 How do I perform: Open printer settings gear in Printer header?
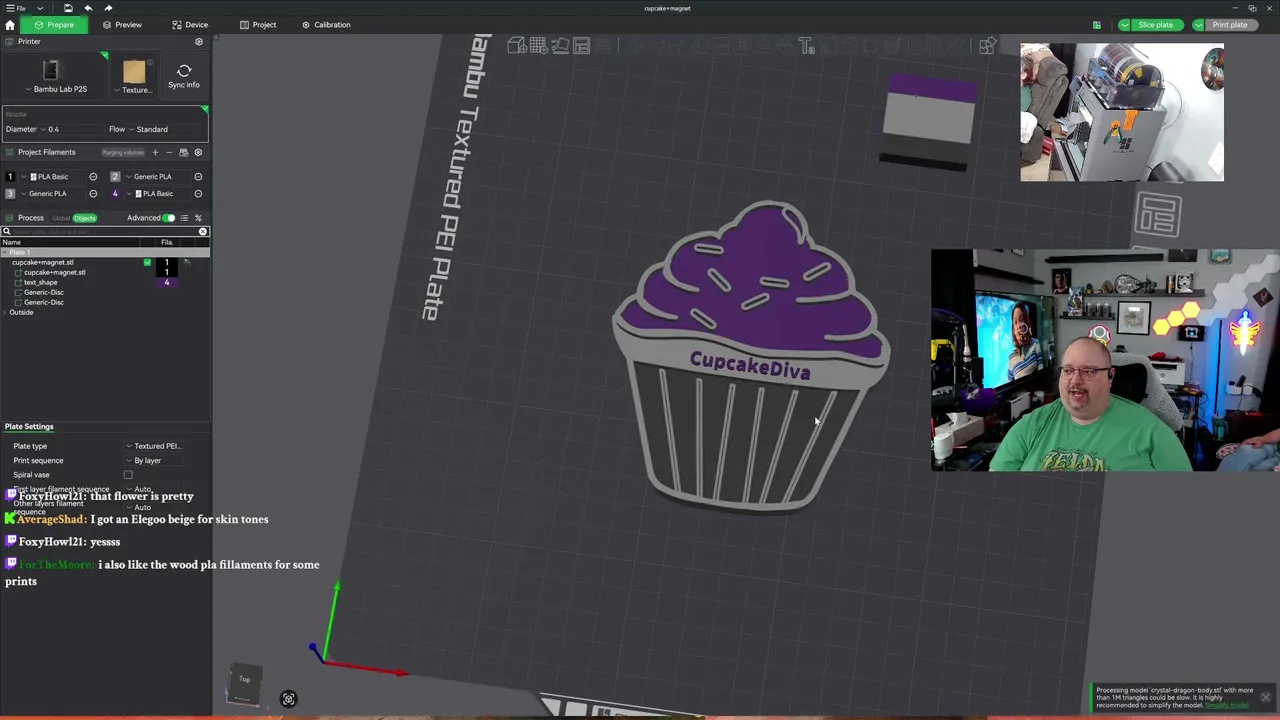198,42
